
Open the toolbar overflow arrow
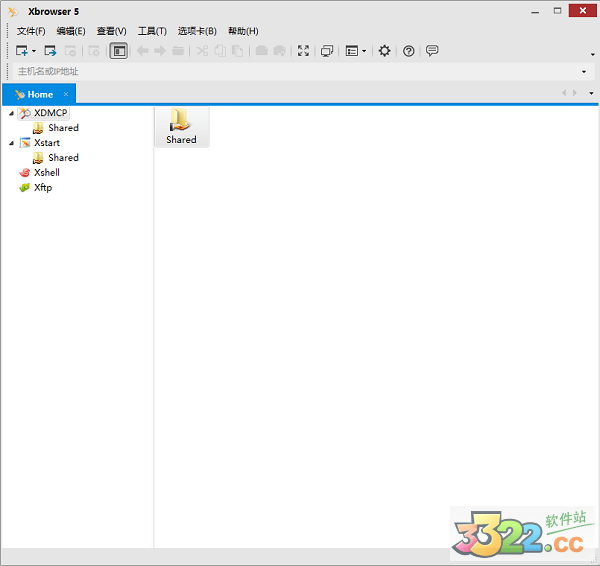point(593,55)
